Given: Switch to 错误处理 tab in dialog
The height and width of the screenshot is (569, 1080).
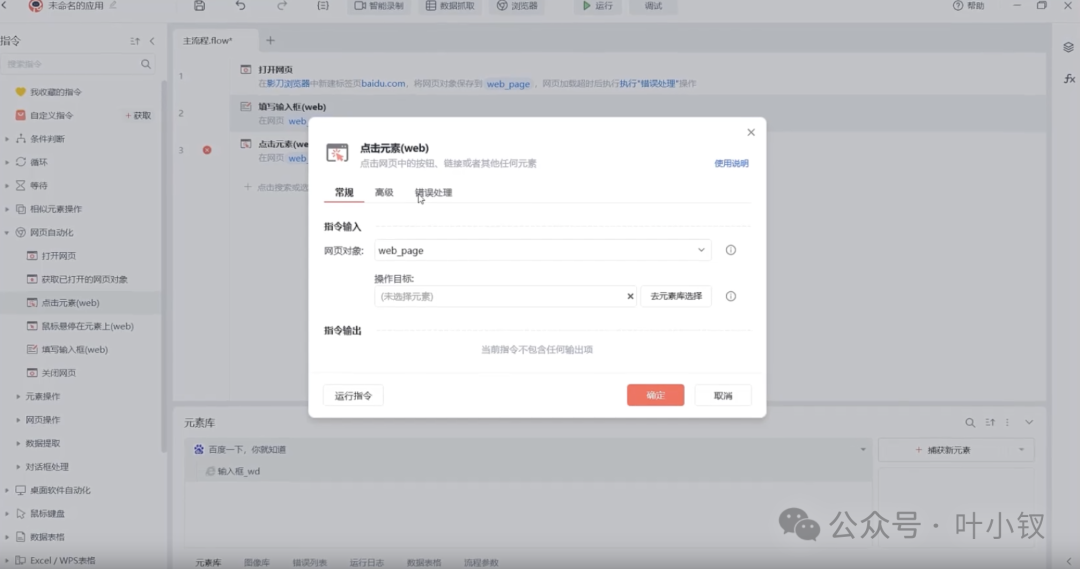Looking at the screenshot, I should [433, 192].
